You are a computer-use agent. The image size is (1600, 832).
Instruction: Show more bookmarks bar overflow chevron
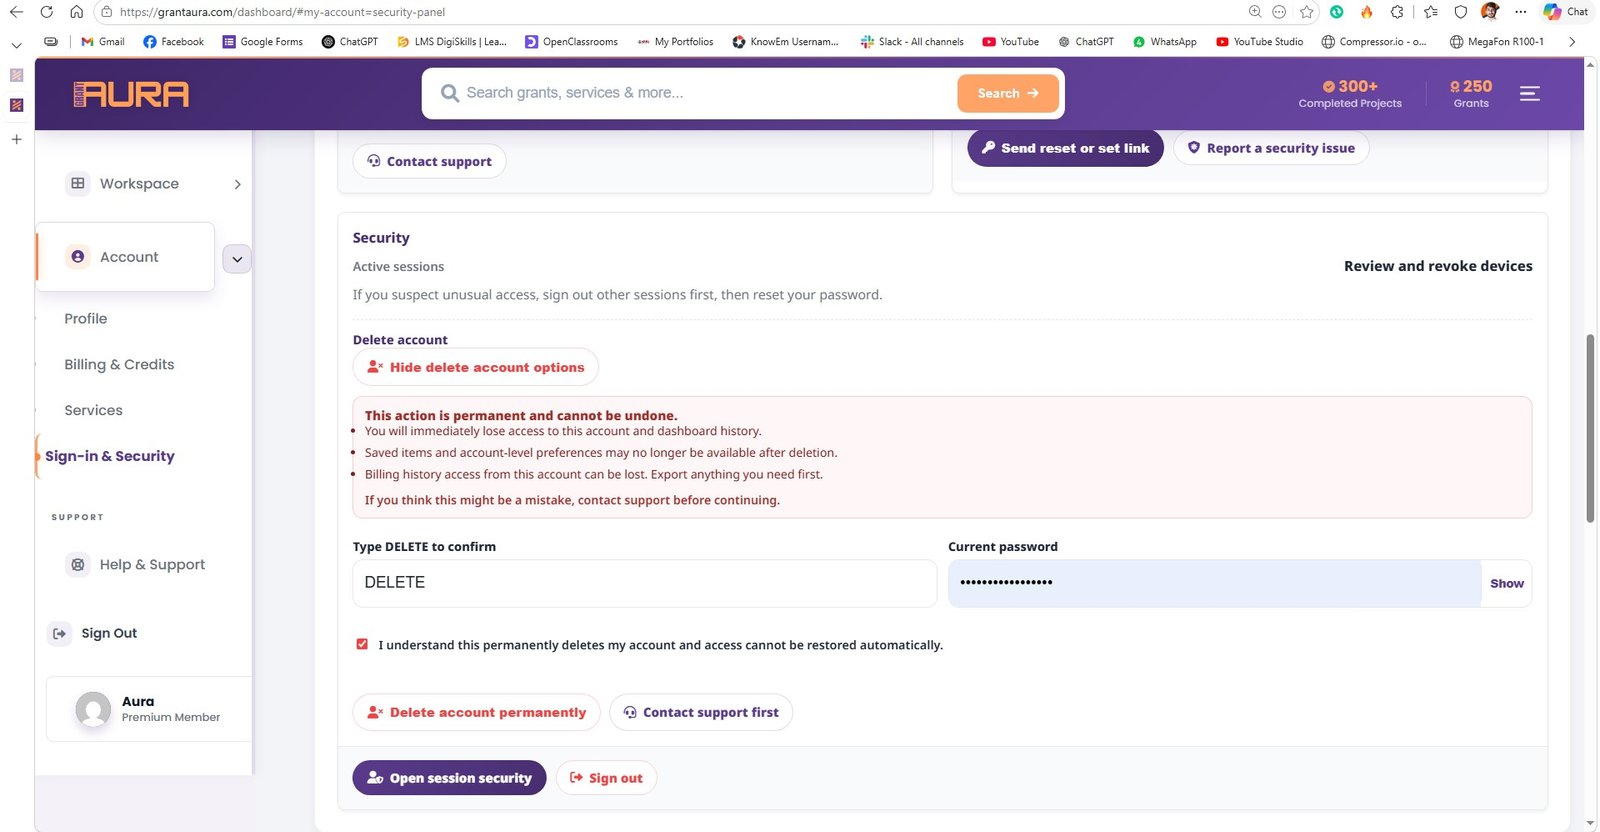1572,42
